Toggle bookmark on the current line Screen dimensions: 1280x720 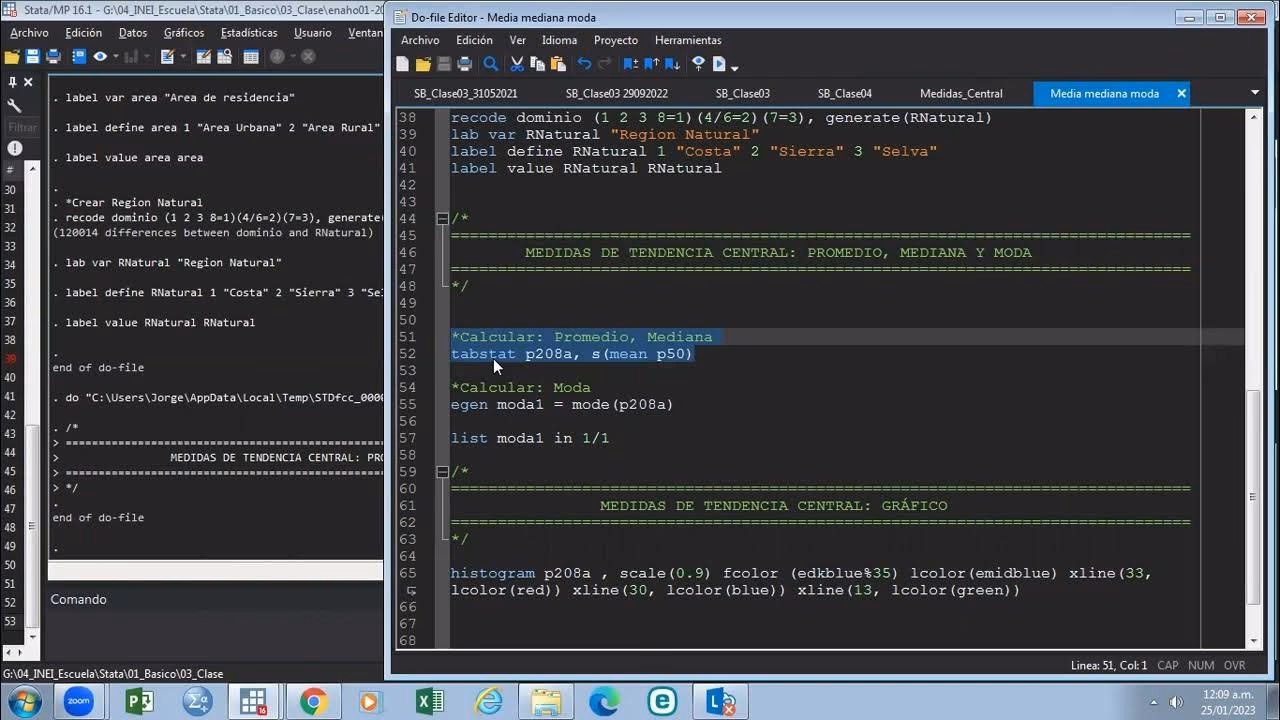(630, 64)
